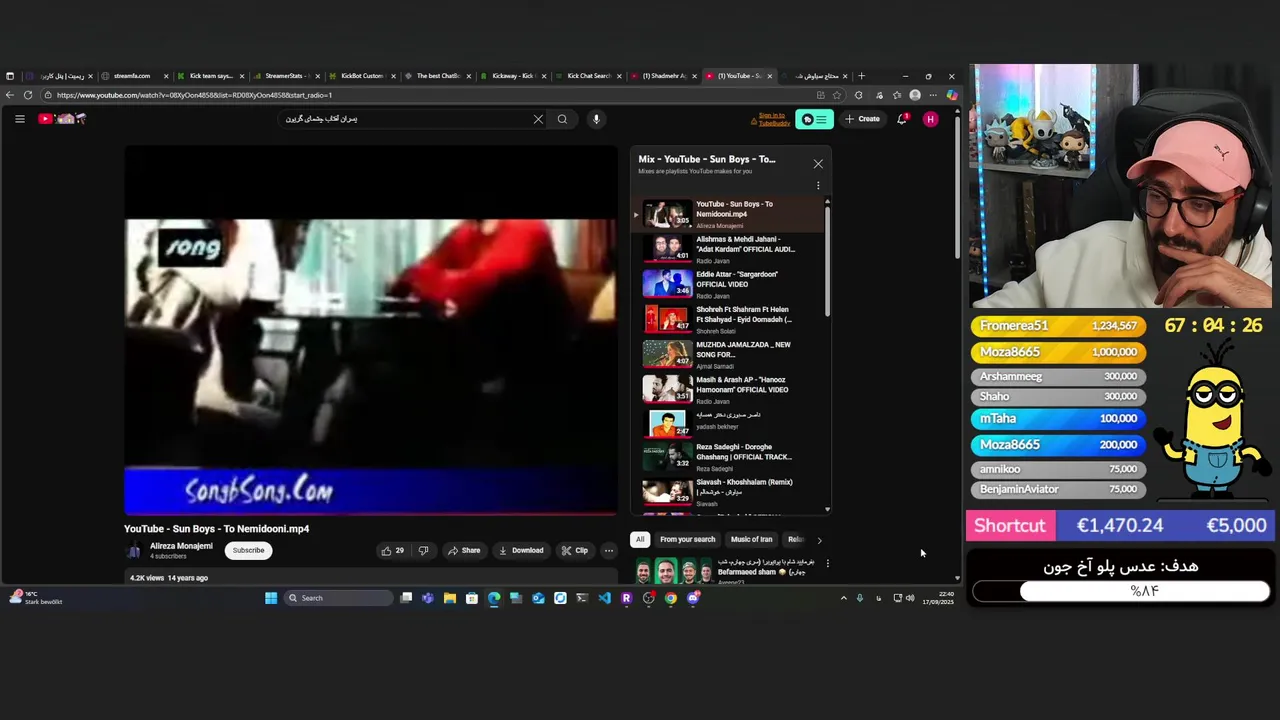Click the browser address bar URL

click(x=194, y=95)
